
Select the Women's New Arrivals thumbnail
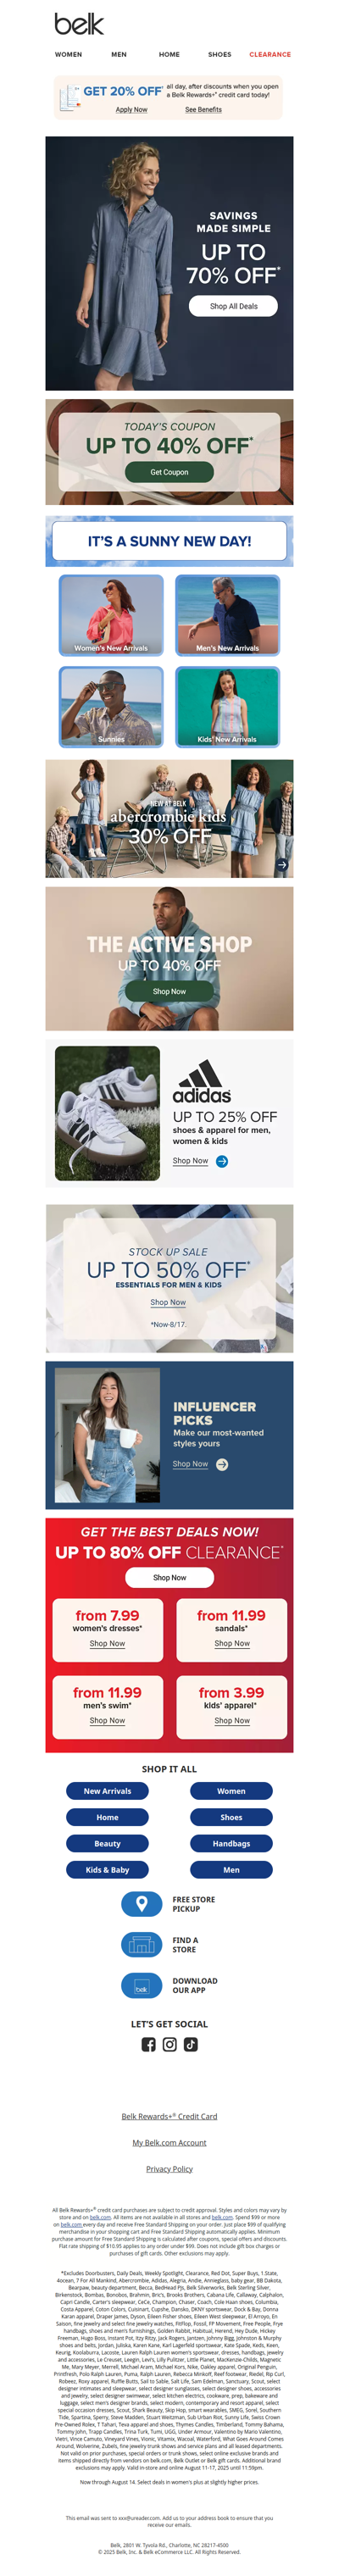111,615
